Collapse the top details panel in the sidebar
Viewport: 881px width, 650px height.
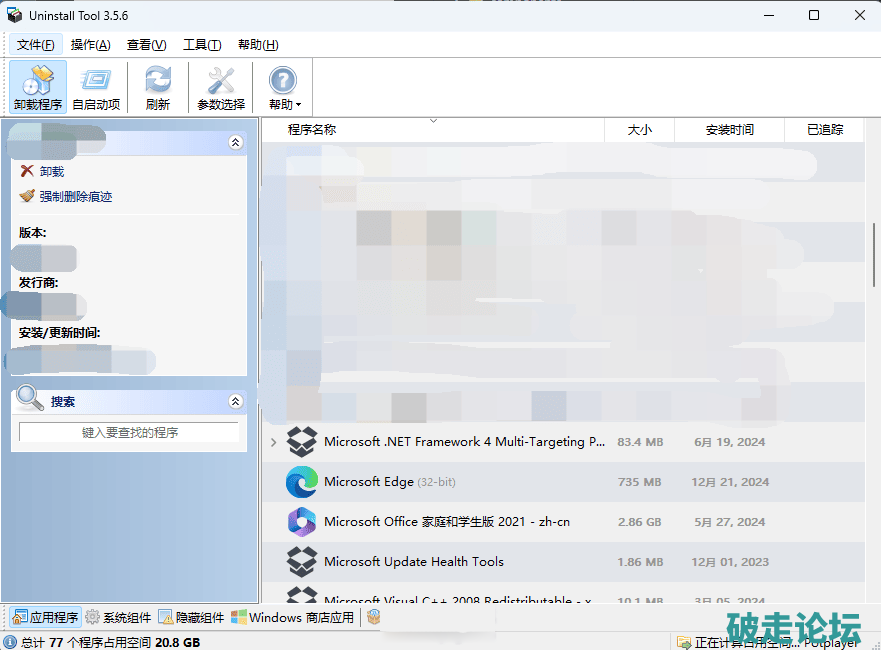click(x=236, y=143)
